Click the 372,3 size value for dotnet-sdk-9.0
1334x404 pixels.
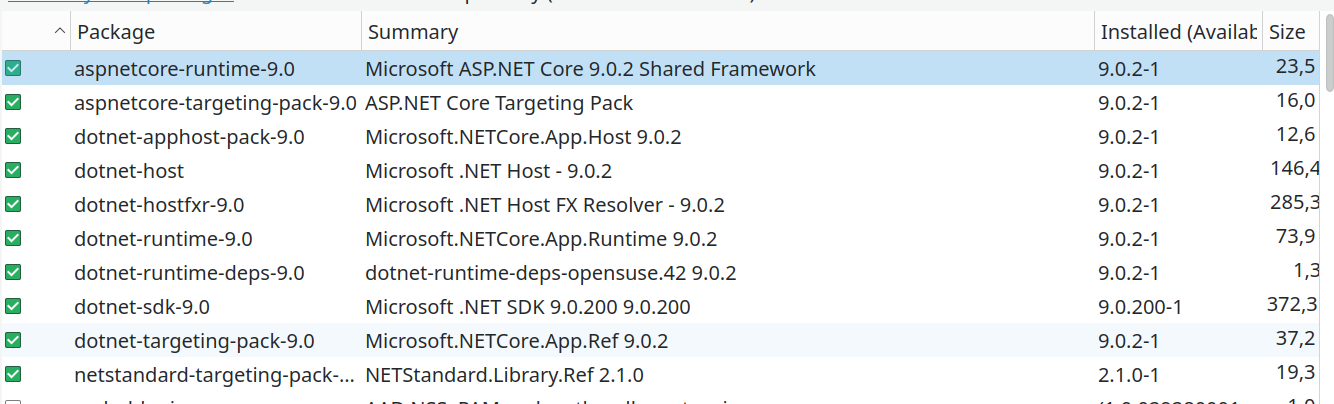pyautogui.click(x=1293, y=304)
